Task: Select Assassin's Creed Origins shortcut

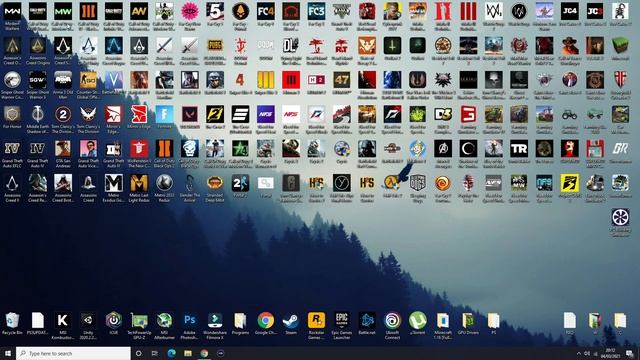Action: click(38, 46)
